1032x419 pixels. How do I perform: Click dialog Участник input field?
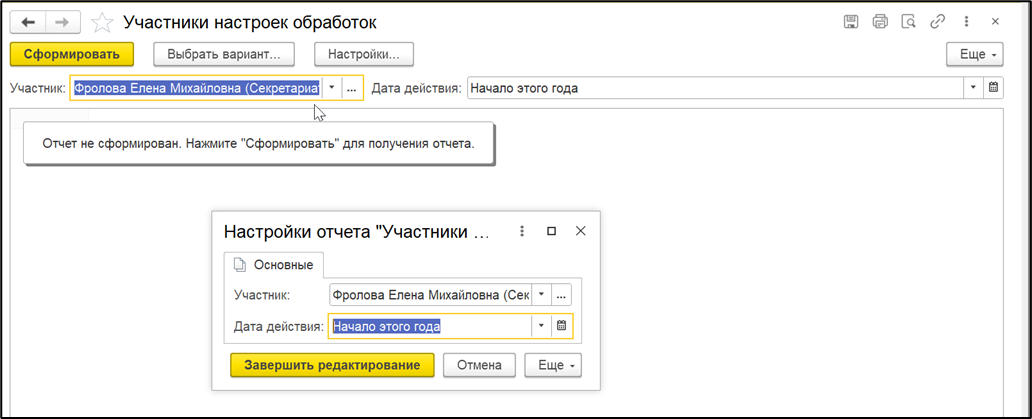[430, 295]
